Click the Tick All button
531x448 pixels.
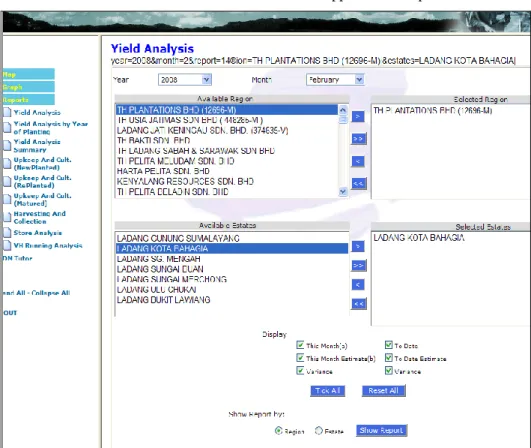327,391
